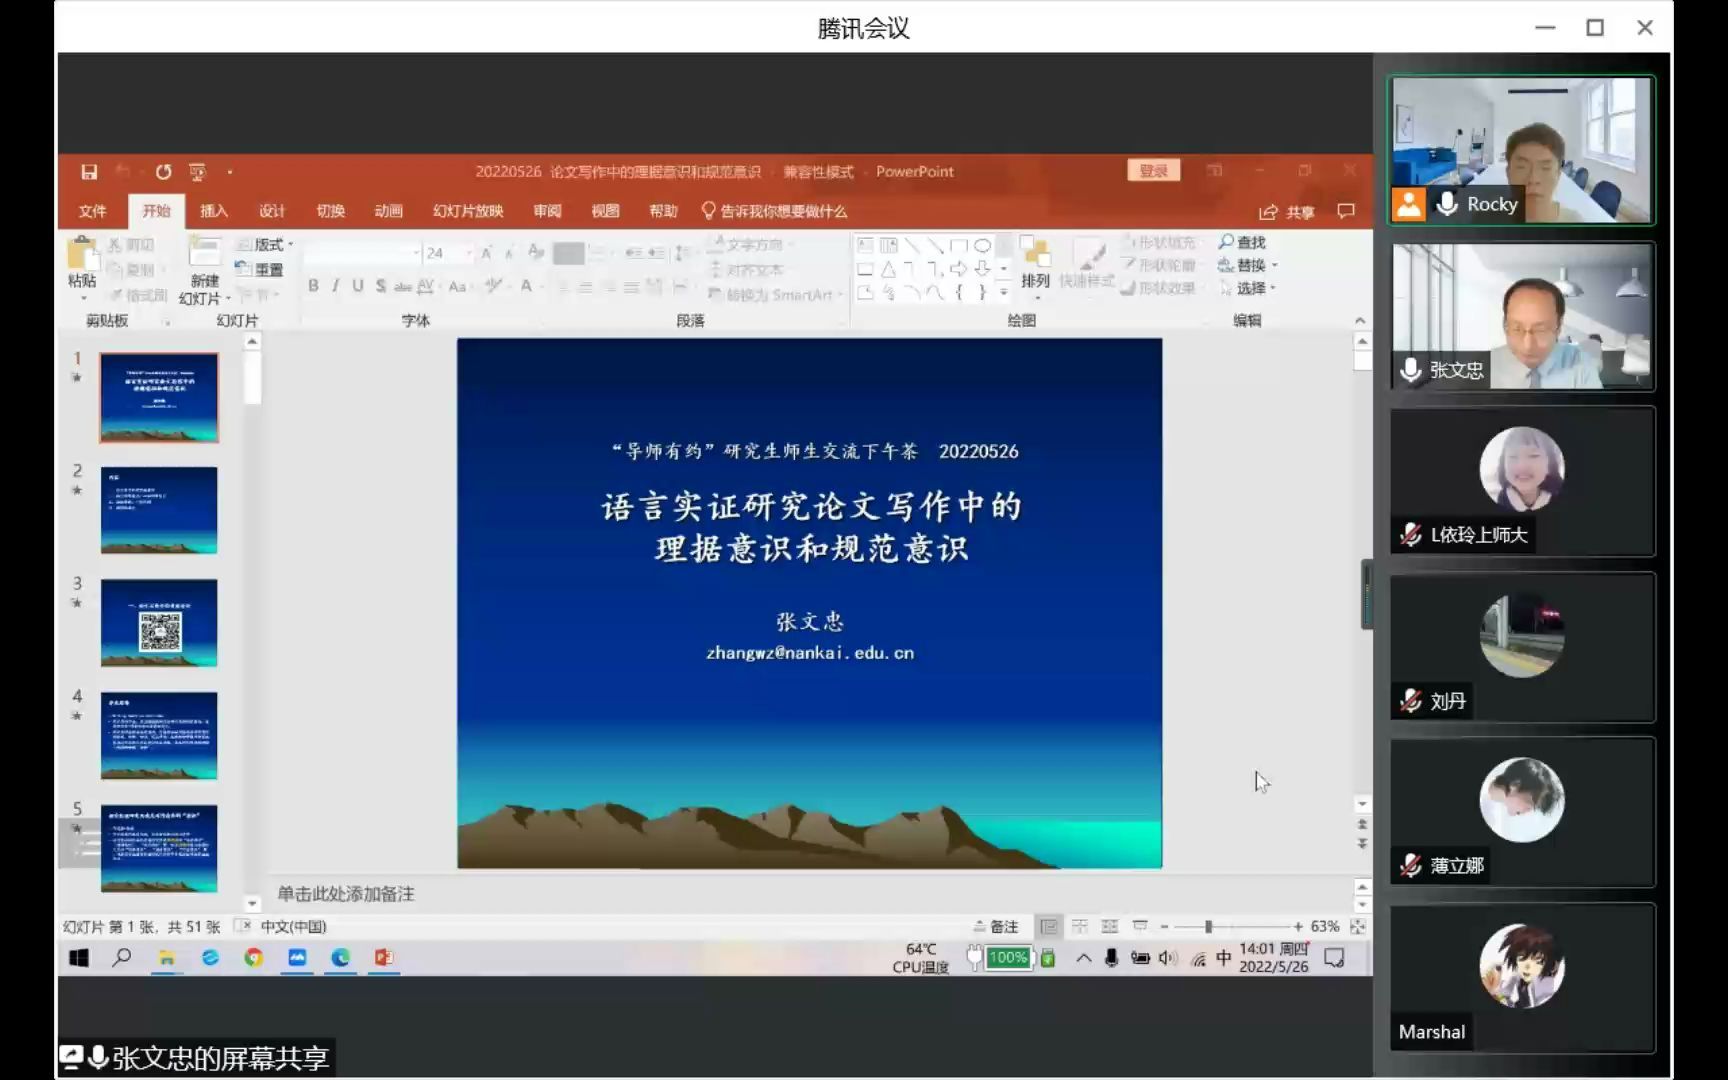Click the repeat/redo arrow in quick access toolbar
The image size is (1728, 1080).
(x=163, y=172)
